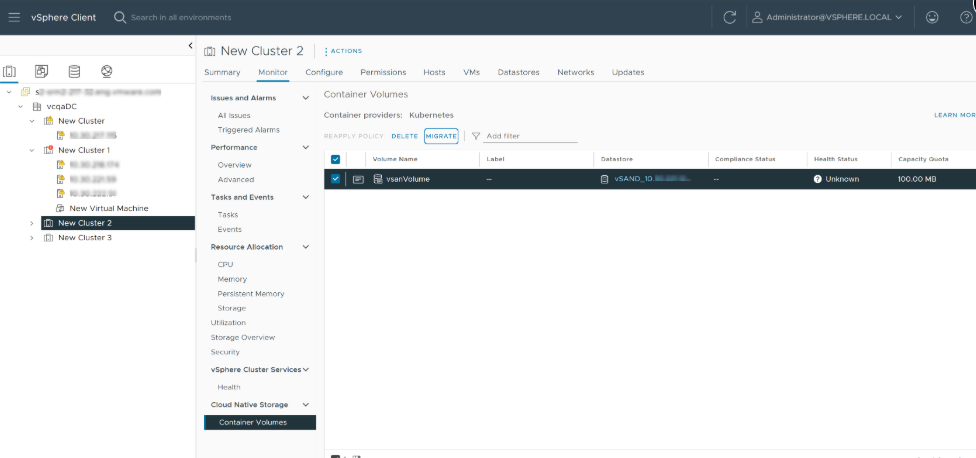Switch to Hosts and Clusters inventory view
Viewport: 976px width, 458px height.
click(10, 71)
